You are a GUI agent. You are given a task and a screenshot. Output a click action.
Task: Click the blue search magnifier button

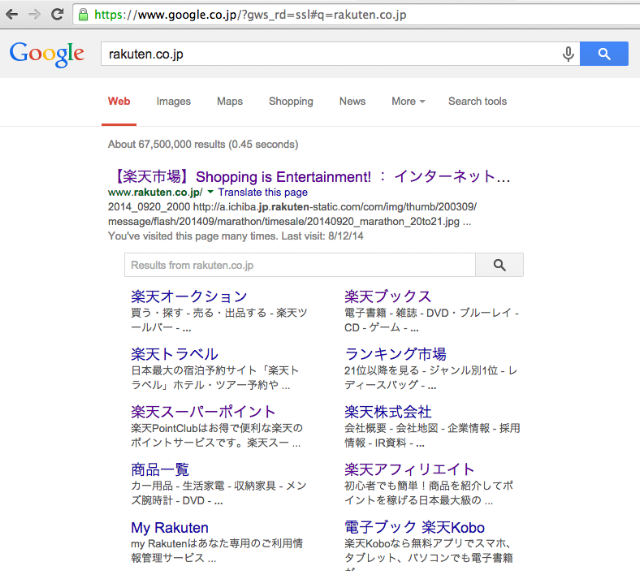(x=604, y=53)
